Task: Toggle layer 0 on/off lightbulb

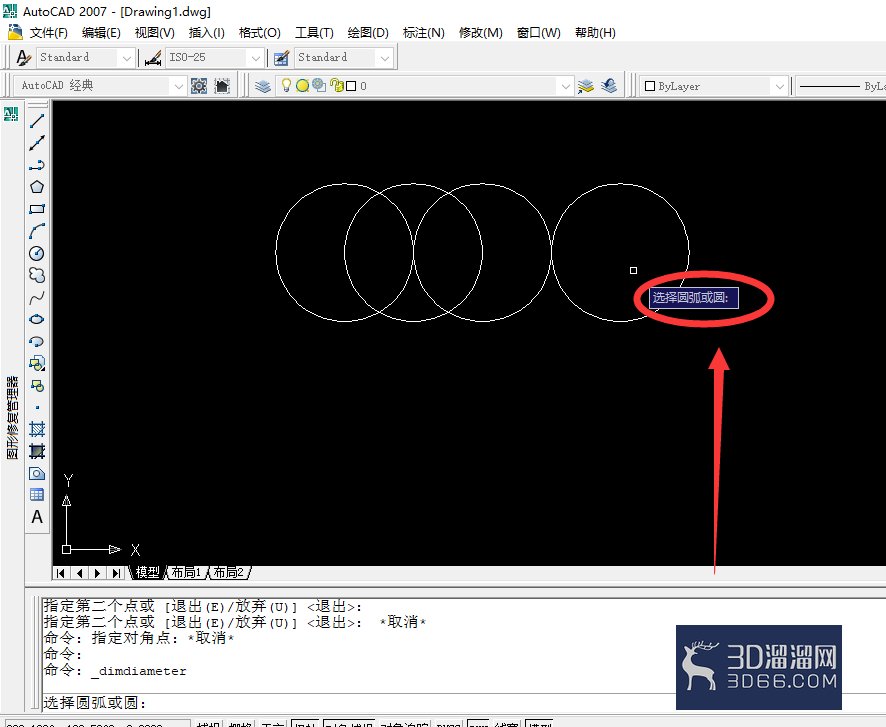Action: pos(286,85)
